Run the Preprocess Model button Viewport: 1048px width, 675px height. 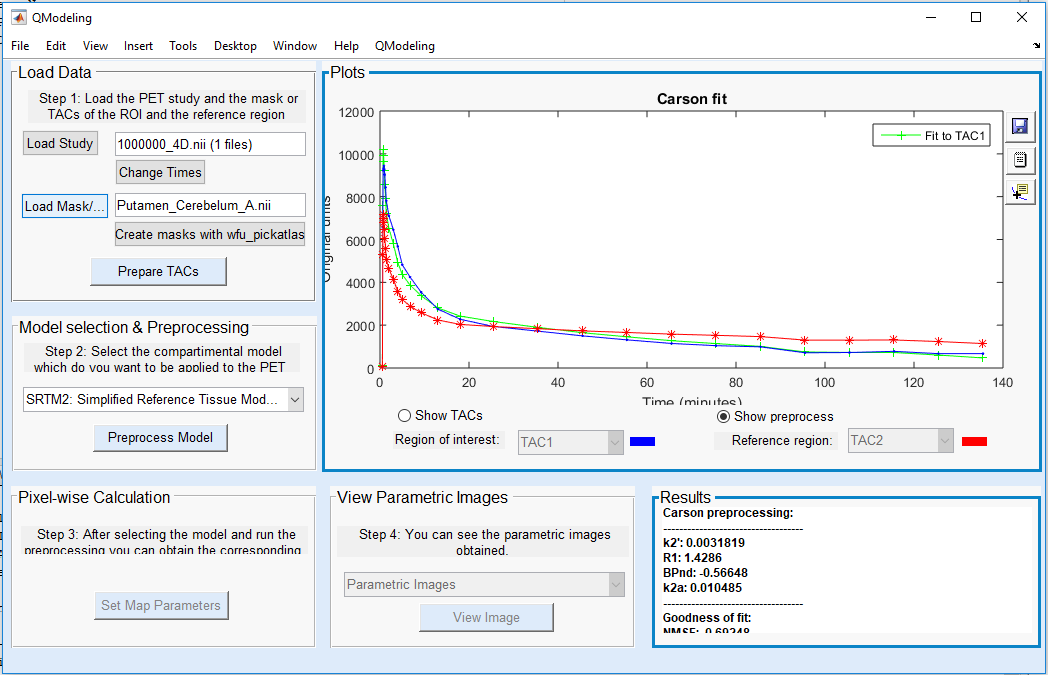pos(160,437)
